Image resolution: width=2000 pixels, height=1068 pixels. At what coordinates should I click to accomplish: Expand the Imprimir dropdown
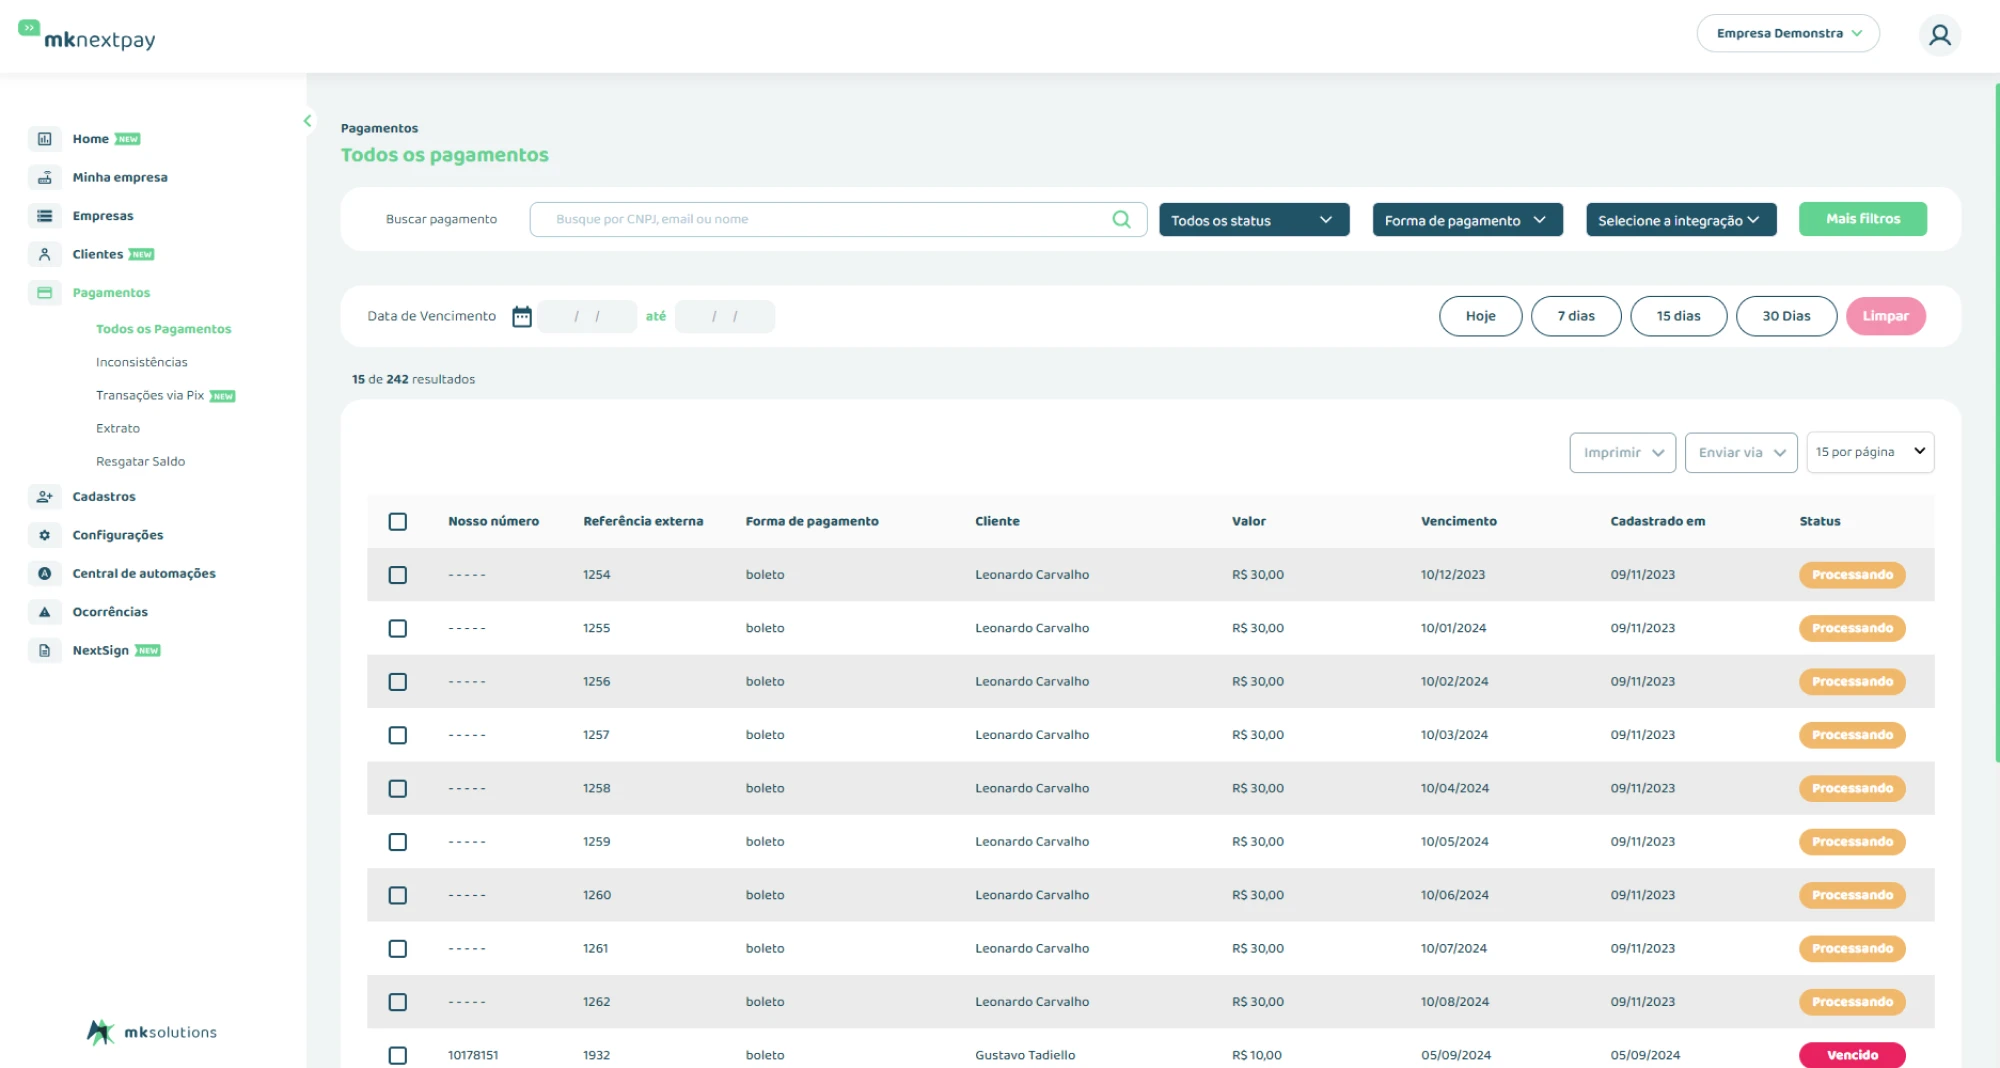click(x=1622, y=452)
